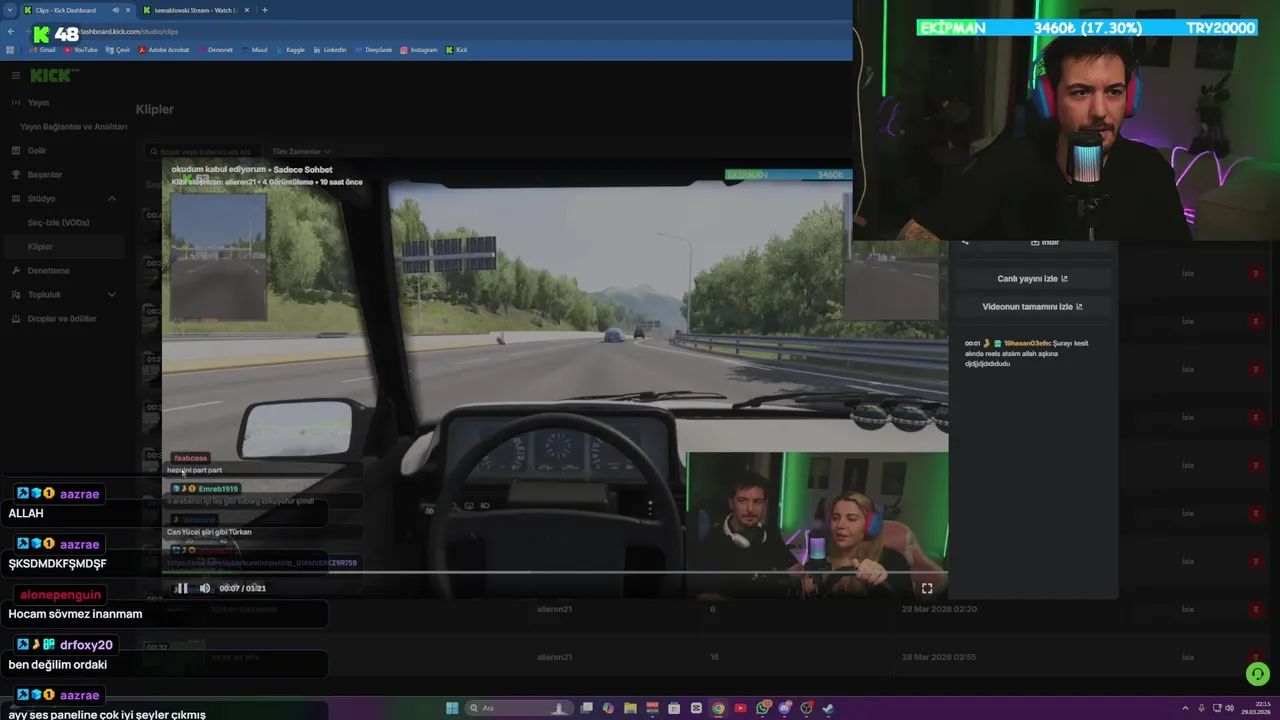Click the dashboard.kick.com address bar
The width and height of the screenshot is (1280, 720).
point(440,32)
